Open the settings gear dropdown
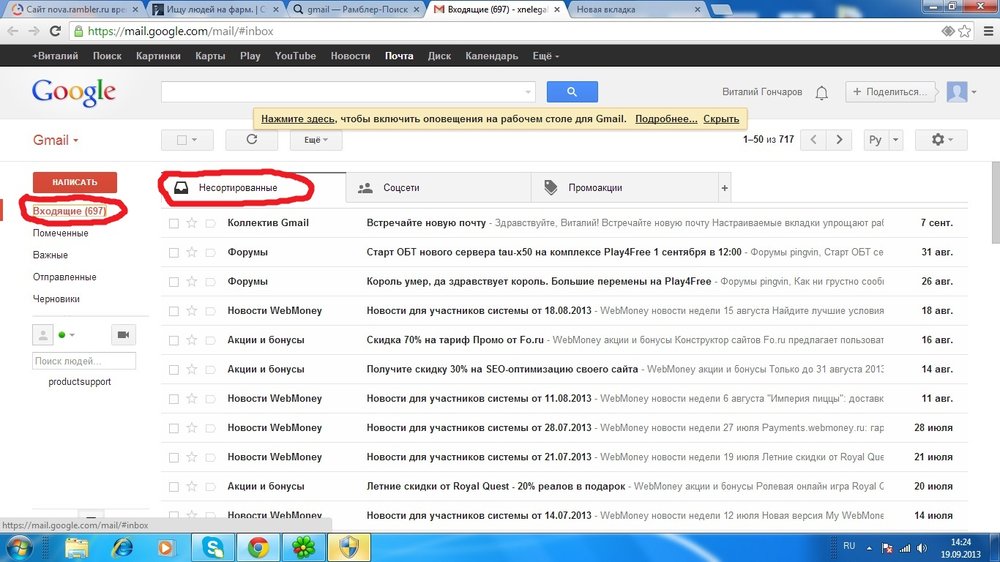The width and height of the screenshot is (1000, 562). (x=942, y=140)
